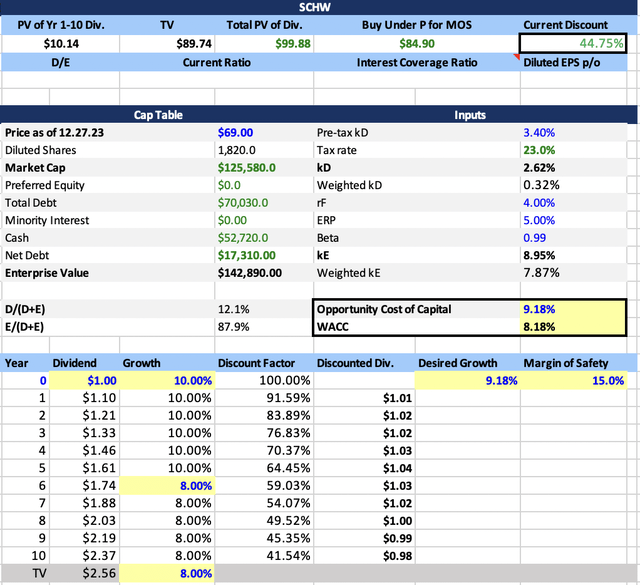Click the Beta input 0.99

[x=573, y=238]
